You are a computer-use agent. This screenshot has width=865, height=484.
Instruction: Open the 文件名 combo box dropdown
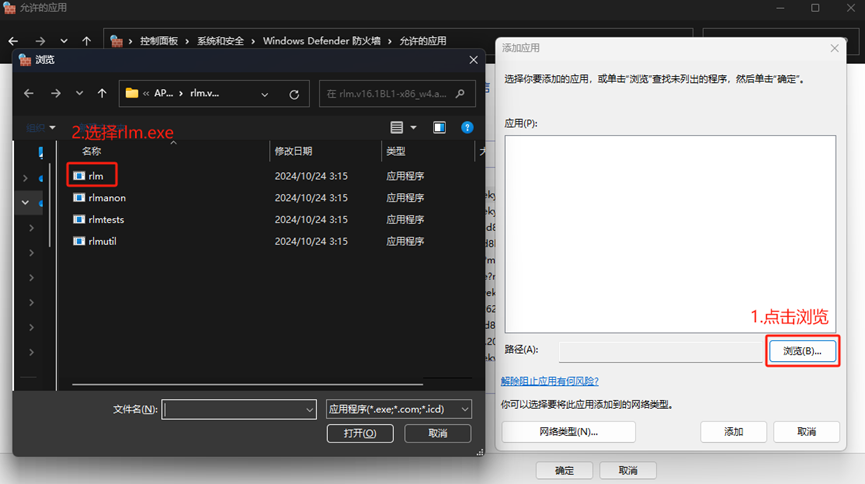[309, 409]
